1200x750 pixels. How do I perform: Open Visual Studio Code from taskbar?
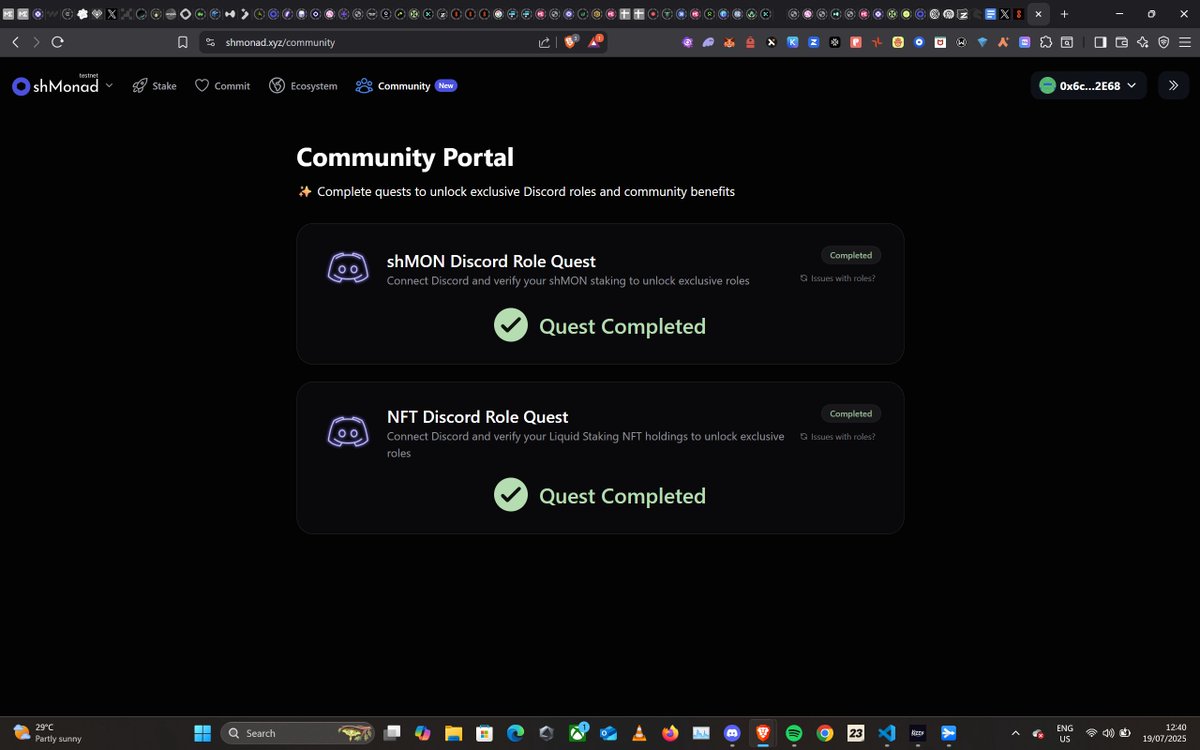click(x=886, y=733)
